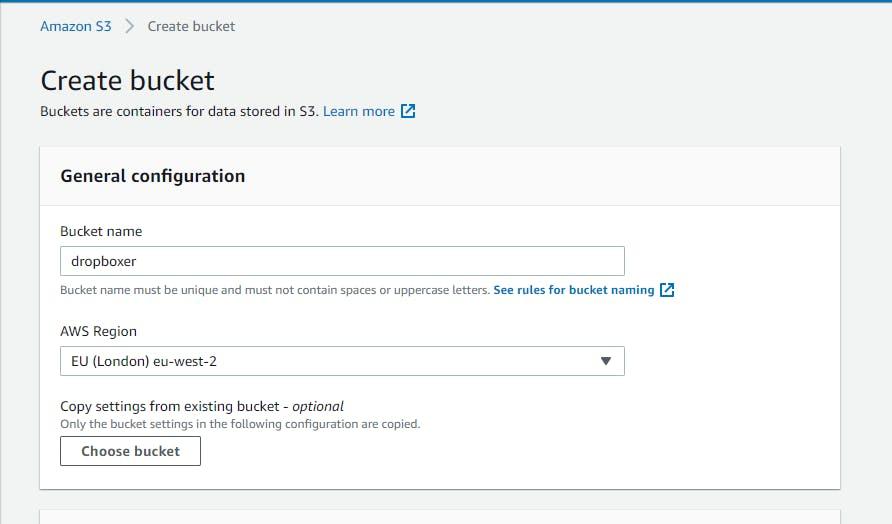Screen dimensions: 892x524
Task: Click the 'Only the bucket settings' description text
Action: (x=240, y=424)
